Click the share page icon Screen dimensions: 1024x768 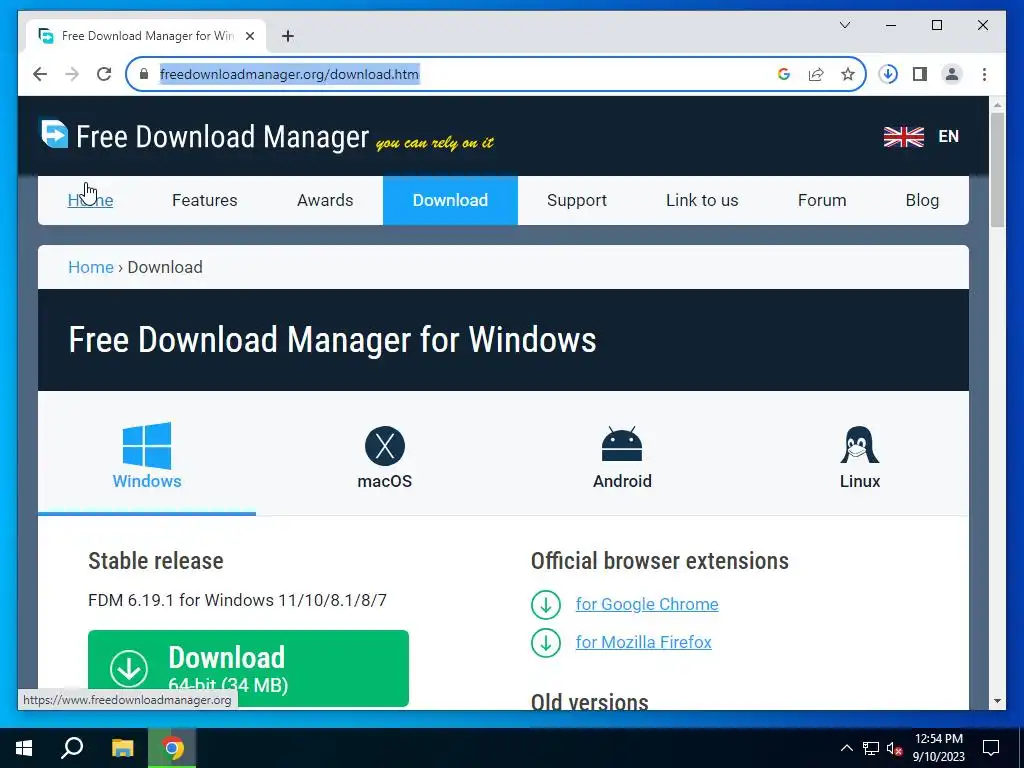pyautogui.click(x=816, y=74)
